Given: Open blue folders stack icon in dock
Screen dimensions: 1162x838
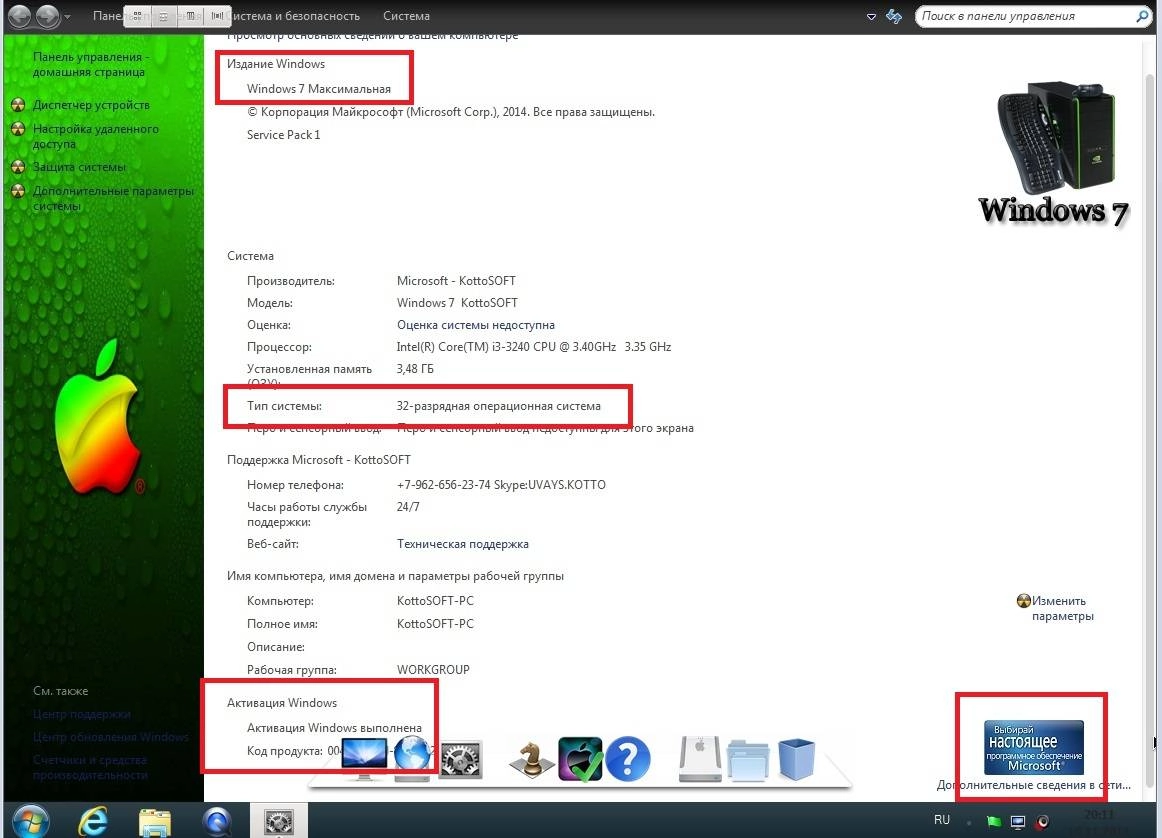Looking at the screenshot, I should click(x=747, y=759).
